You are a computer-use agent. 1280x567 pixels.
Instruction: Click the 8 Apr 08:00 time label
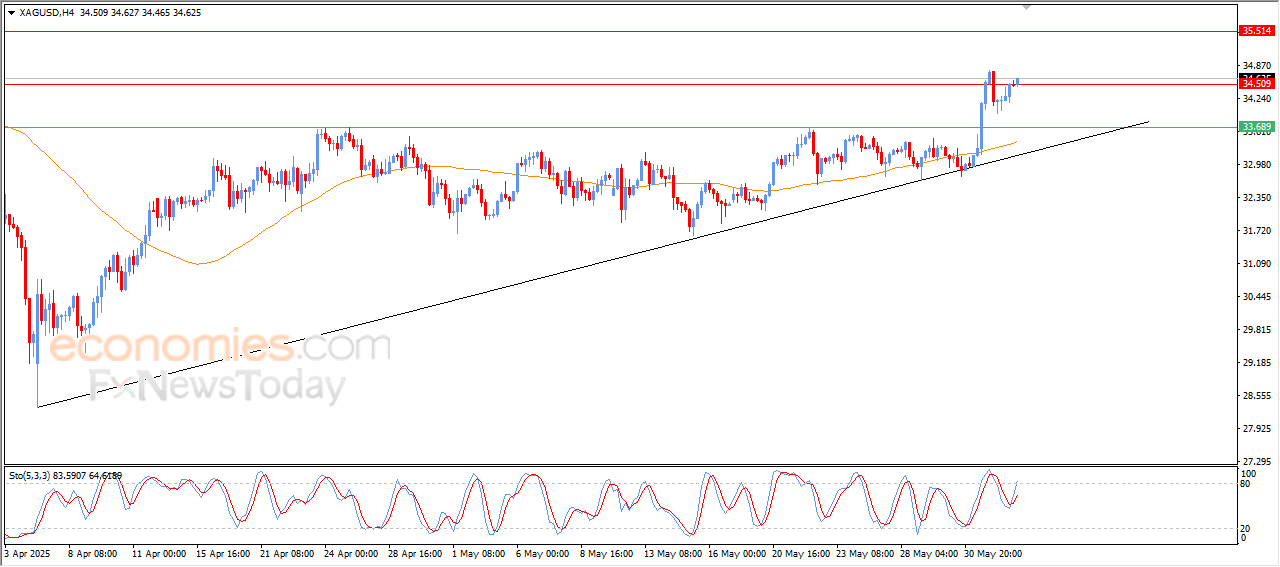[x=92, y=552]
